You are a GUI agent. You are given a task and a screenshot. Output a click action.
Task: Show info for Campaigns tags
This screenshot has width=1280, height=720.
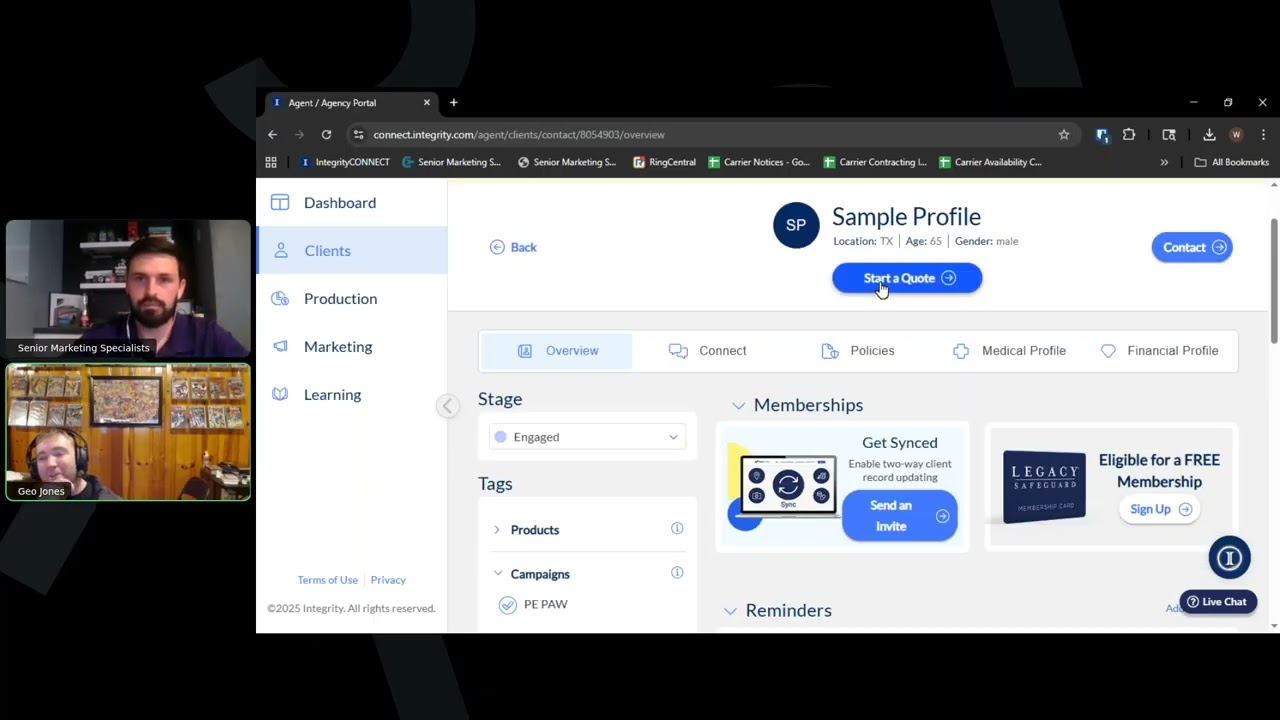(677, 573)
